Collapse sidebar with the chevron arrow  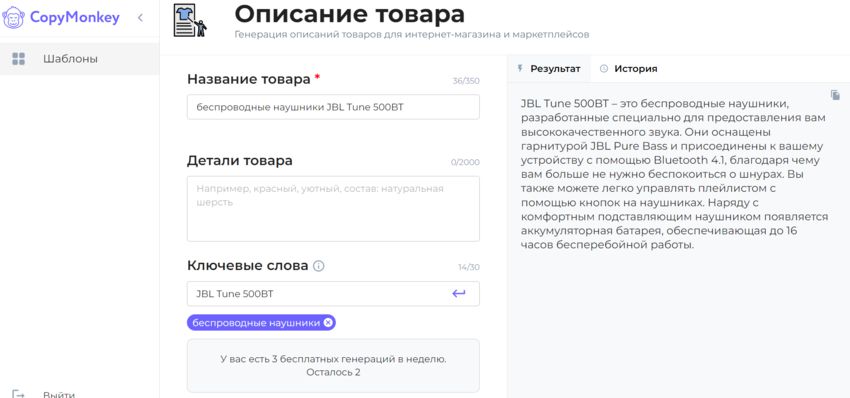[140, 17]
